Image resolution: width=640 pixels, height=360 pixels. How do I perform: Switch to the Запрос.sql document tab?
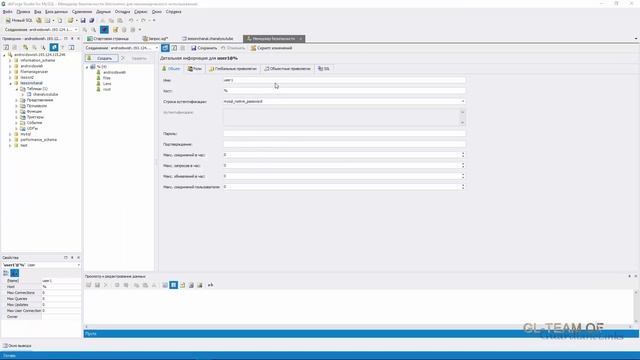pos(156,38)
